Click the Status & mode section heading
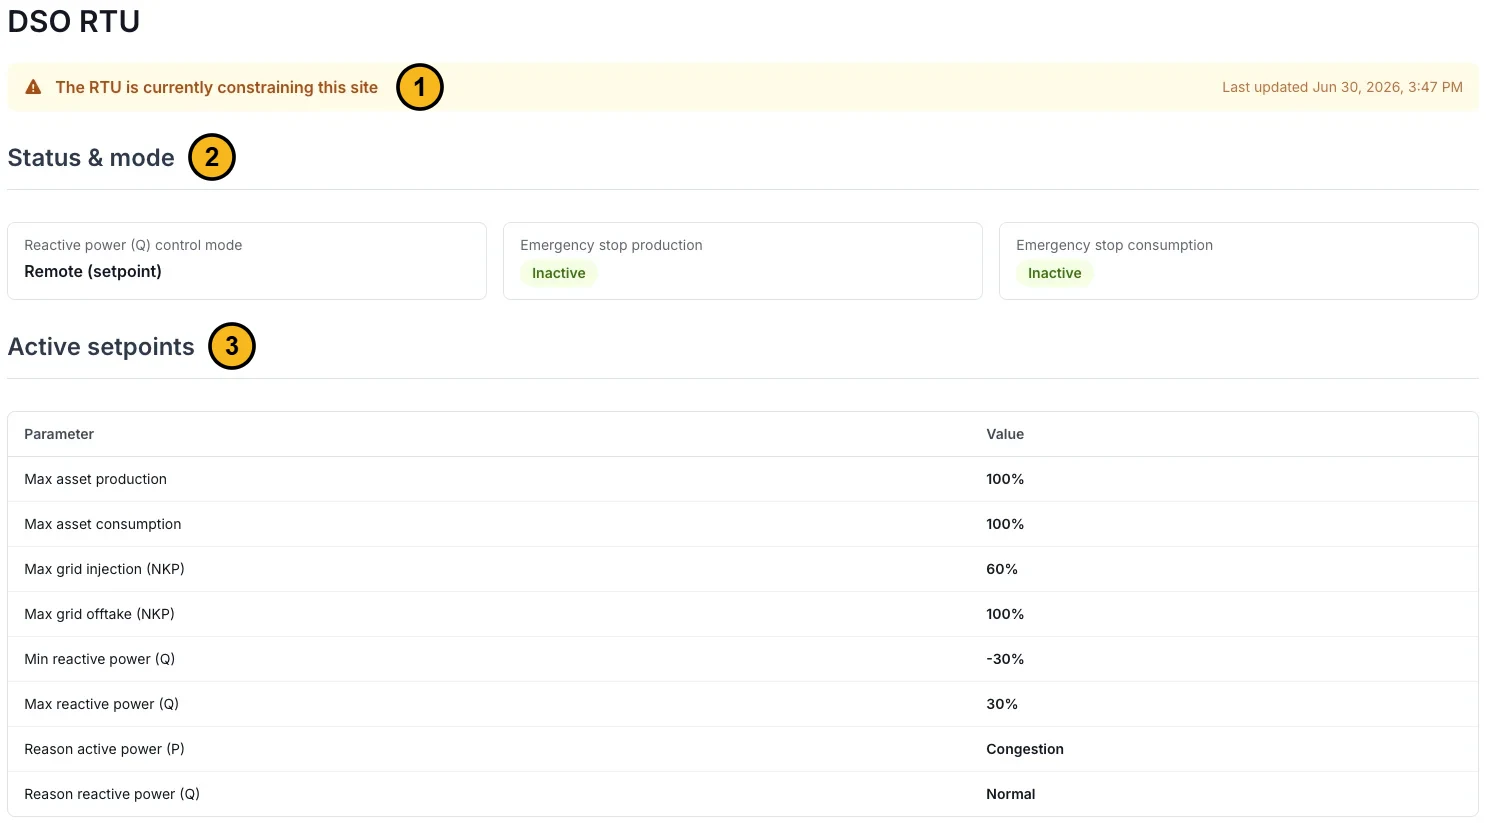This screenshot has height=823, width=1486. [x=91, y=158]
